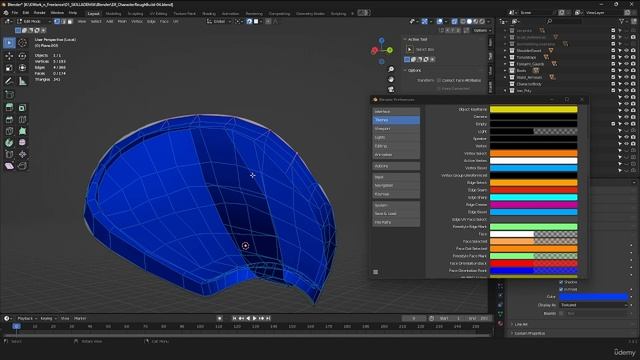Select the Transform tool

[22, 68]
